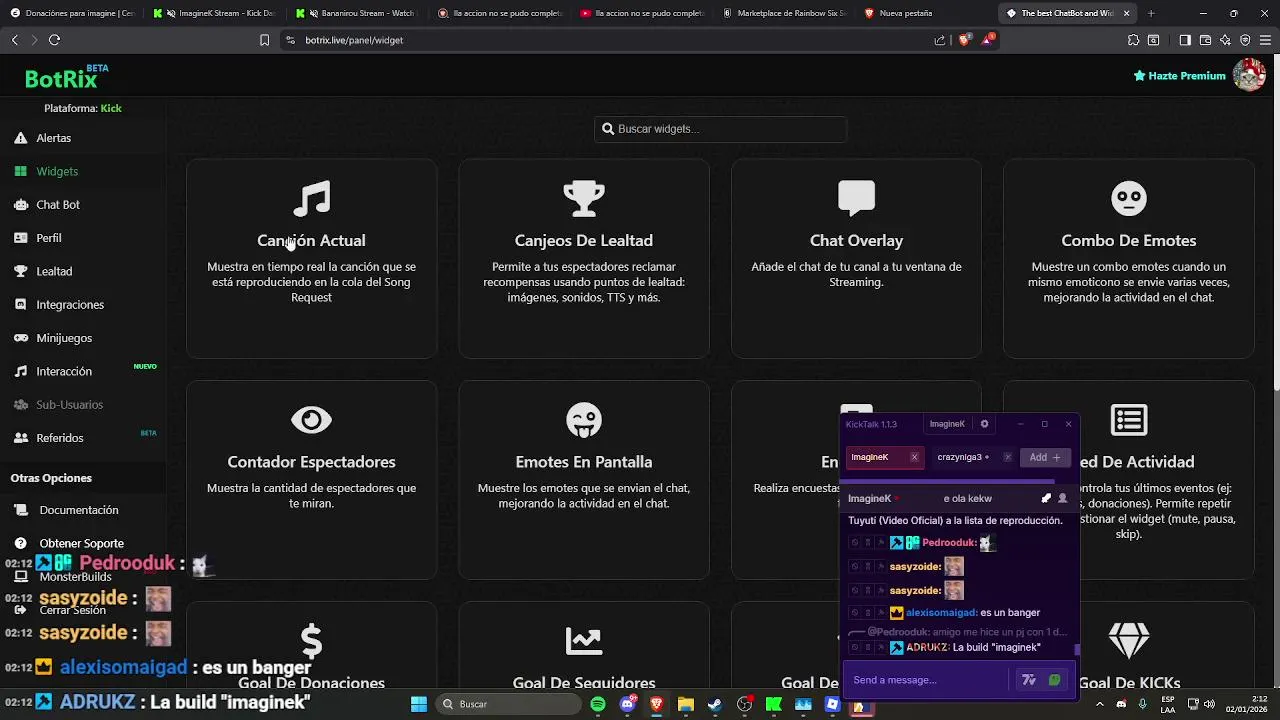1280x720 pixels.
Task: Reload the page with the refresh icon
Action: tap(54, 40)
